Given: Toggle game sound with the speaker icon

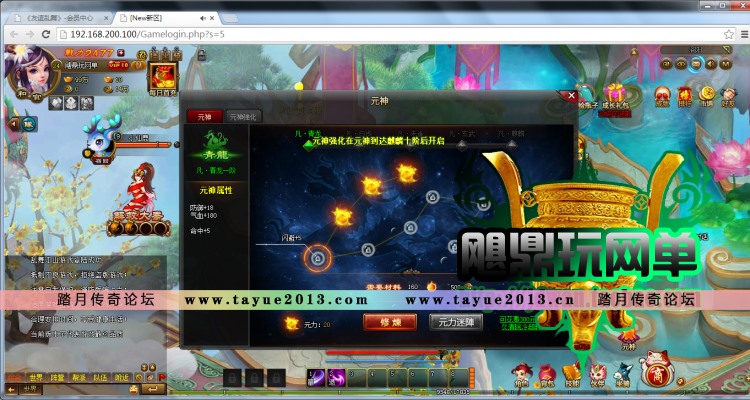Looking at the screenshot, I should click(x=711, y=64).
